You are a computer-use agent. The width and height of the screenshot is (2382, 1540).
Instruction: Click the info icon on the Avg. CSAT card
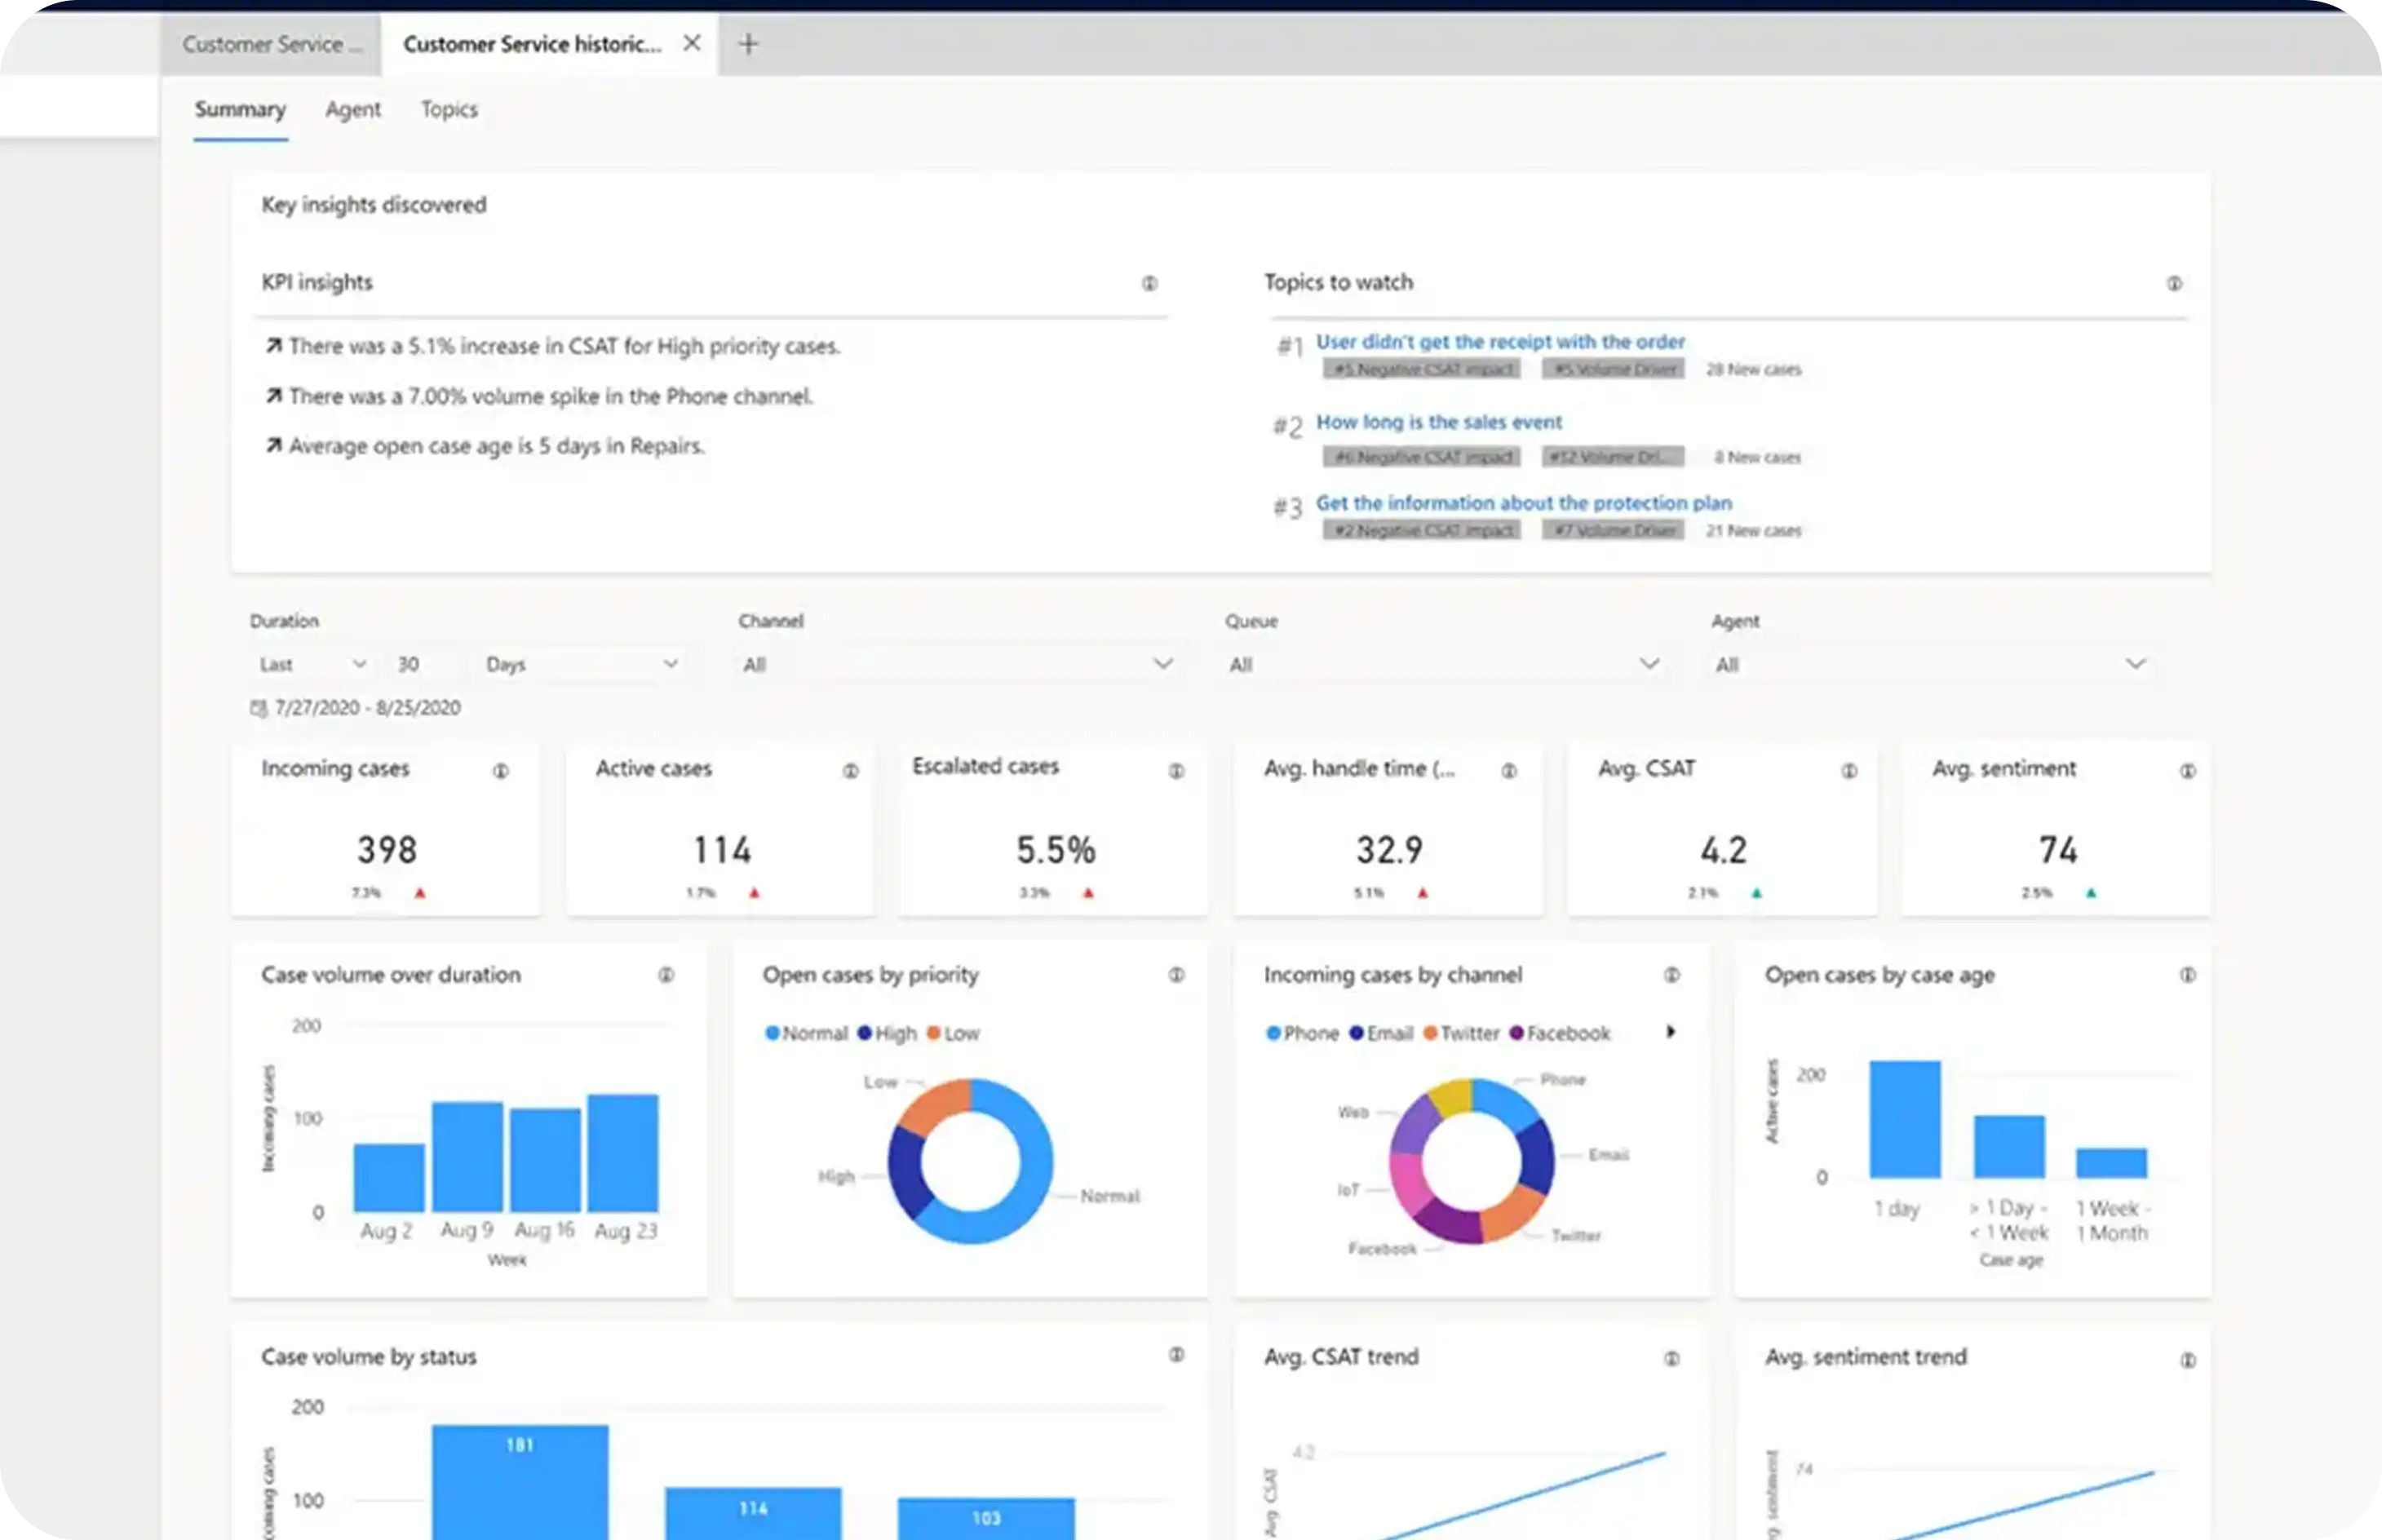[1848, 770]
